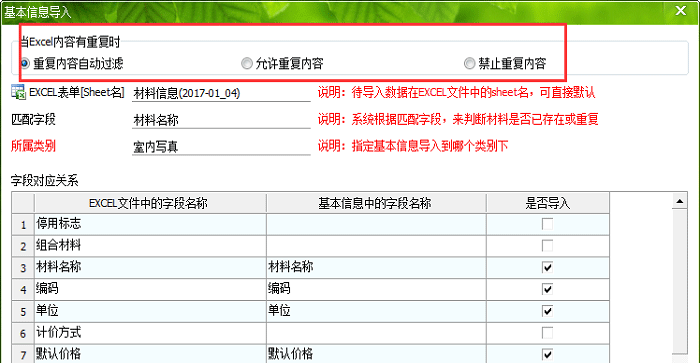700x363 pixels.
Task: Click the basic-info 单位 cell in row 5
Action: (376, 311)
